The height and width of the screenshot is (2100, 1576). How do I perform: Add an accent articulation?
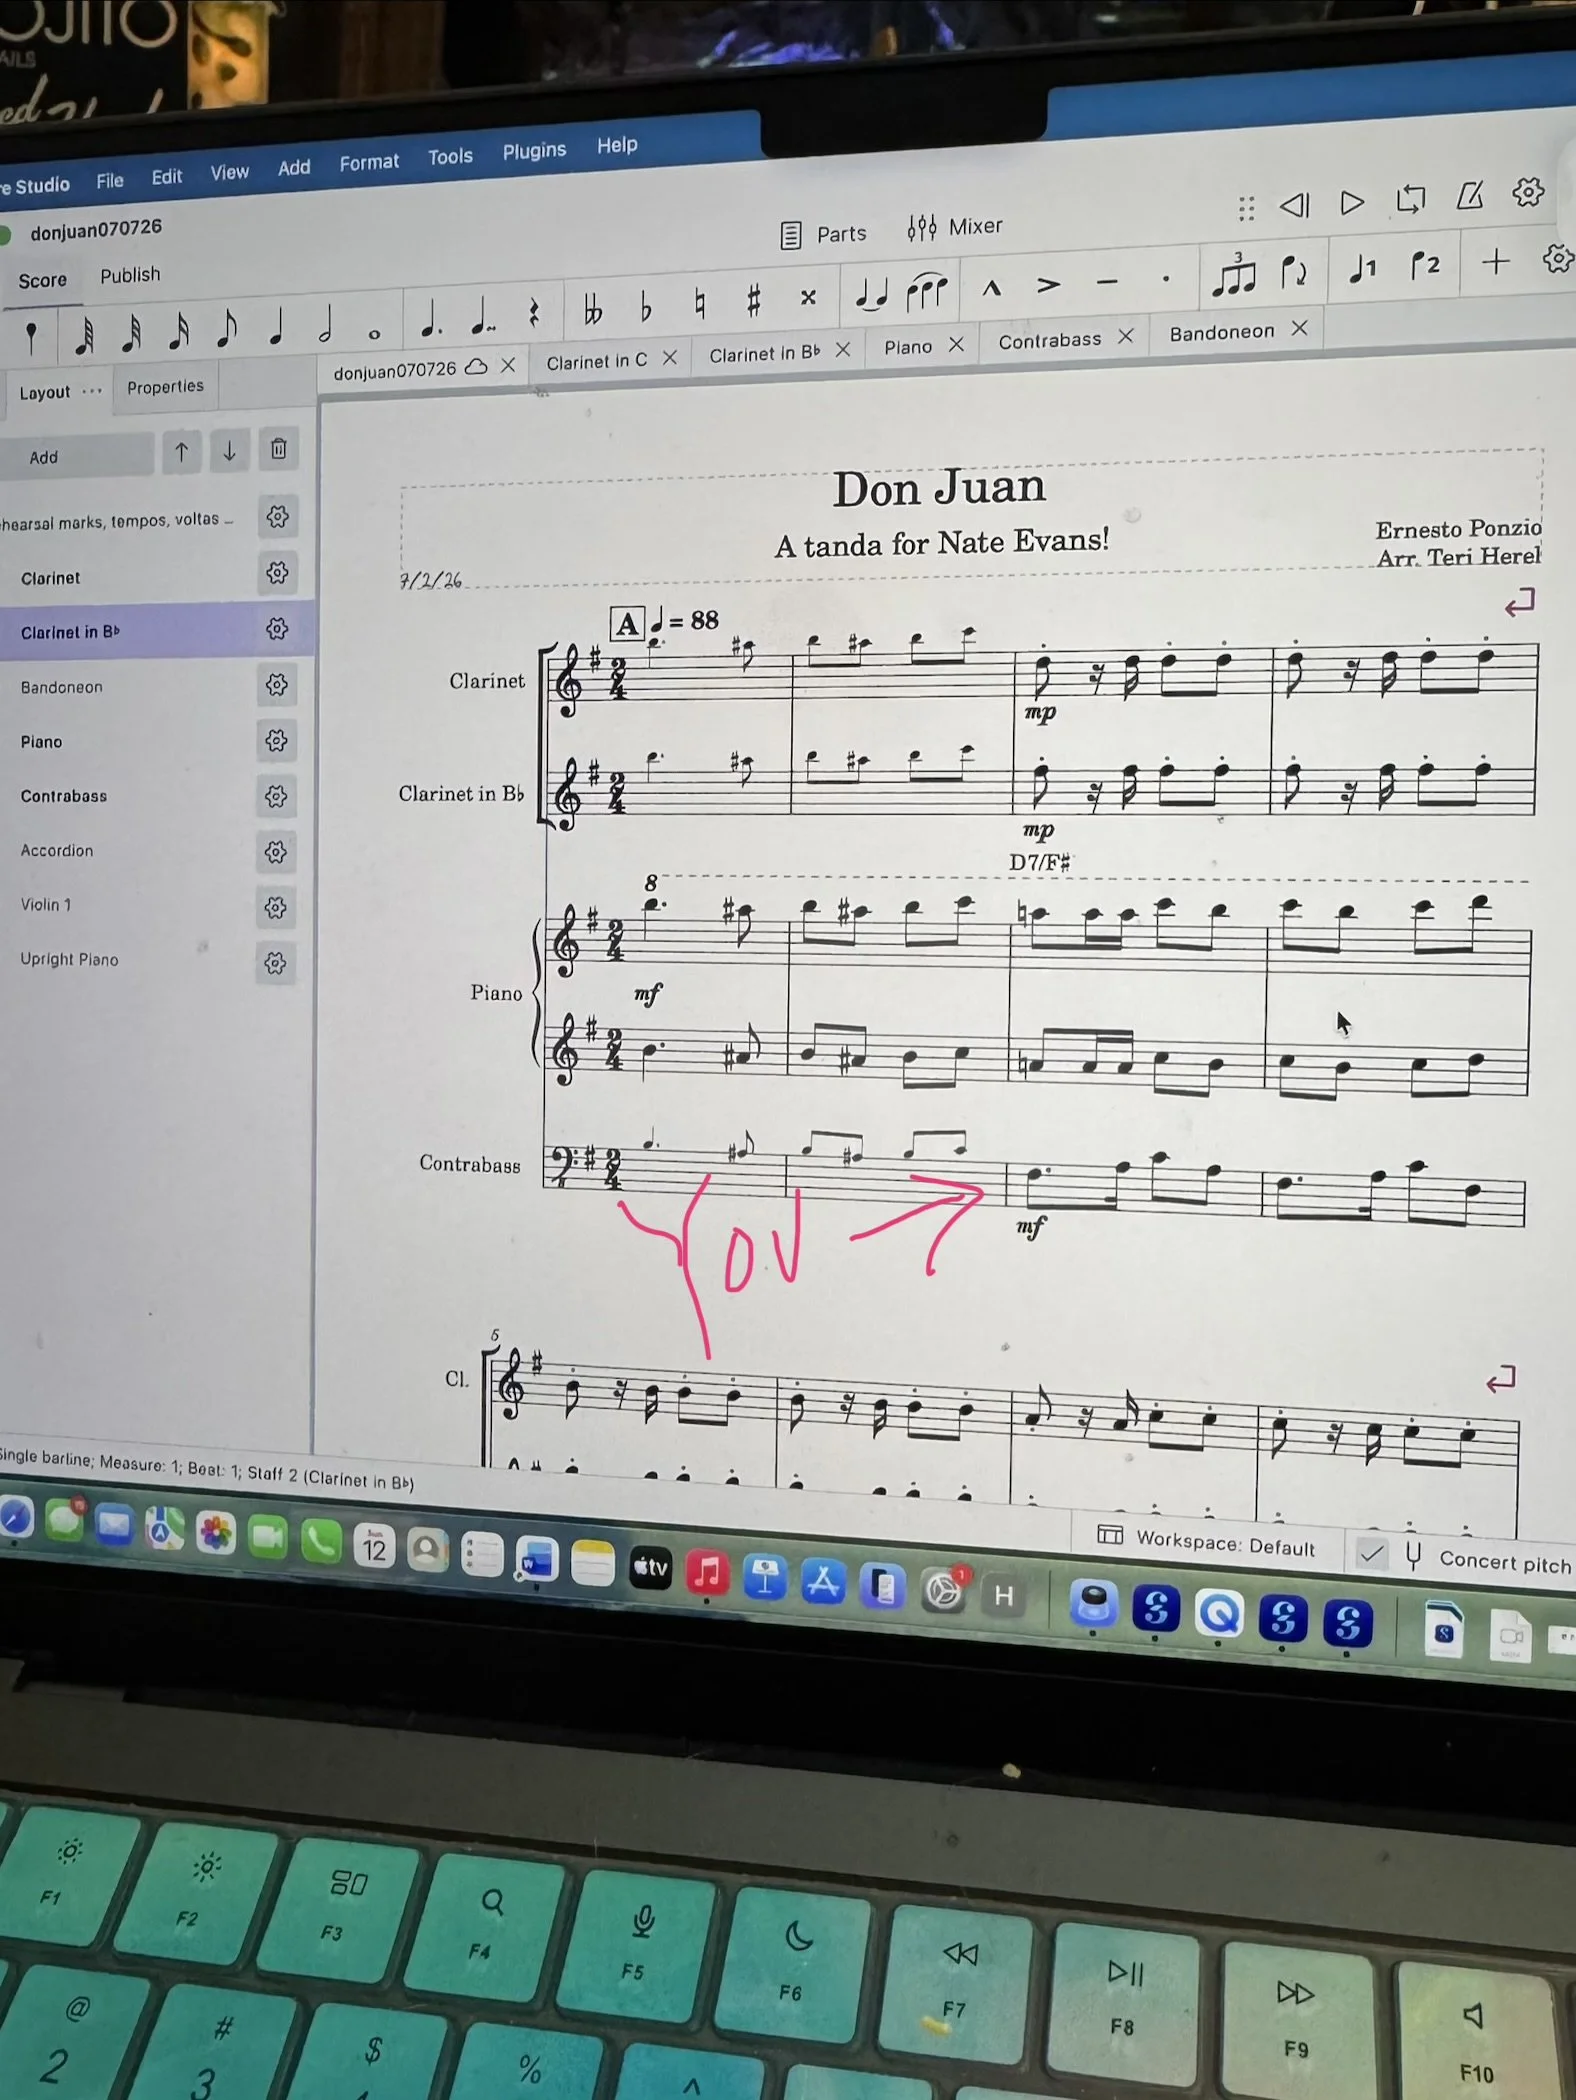(1048, 286)
